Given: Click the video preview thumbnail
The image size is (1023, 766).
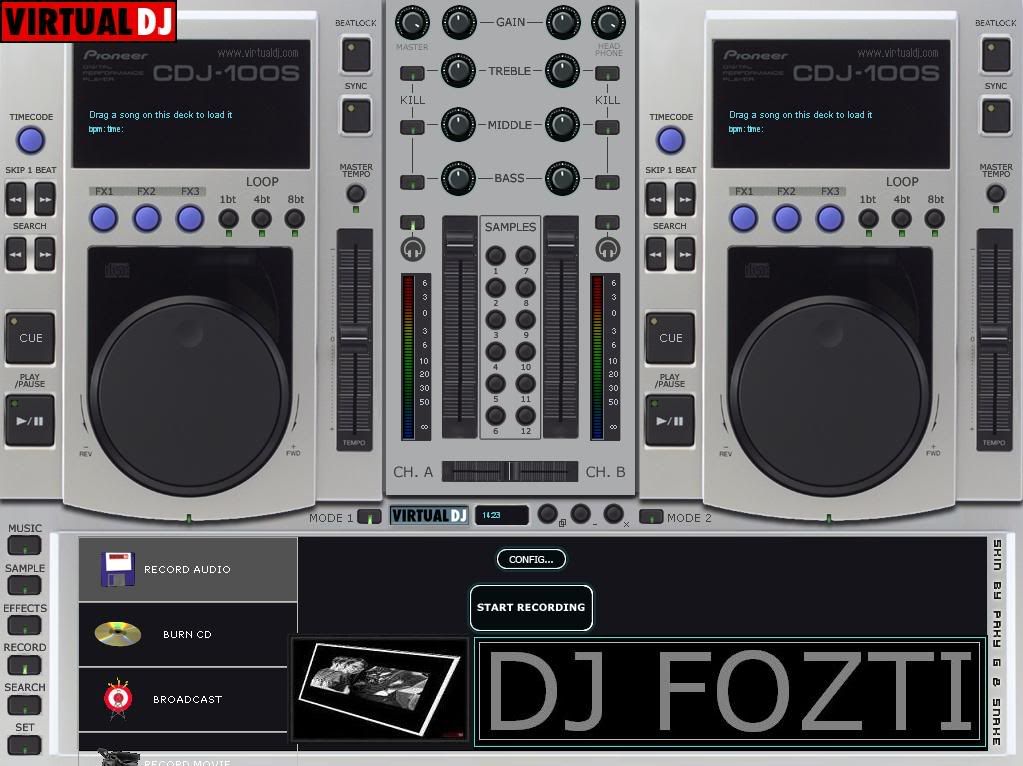Looking at the screenshot, I should click(380, 689).
